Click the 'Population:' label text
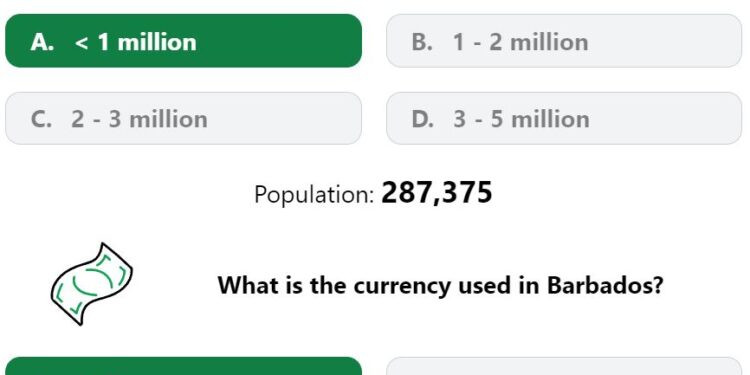The height and width of the screenshot is (375, 750). [x=314, y=195]
